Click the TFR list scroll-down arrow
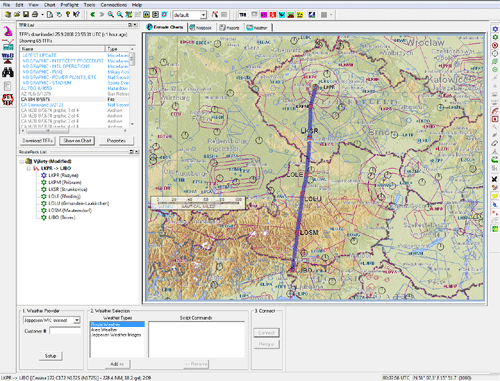The image size is (500, 381). pyautogui.click(x=132, y=124)
